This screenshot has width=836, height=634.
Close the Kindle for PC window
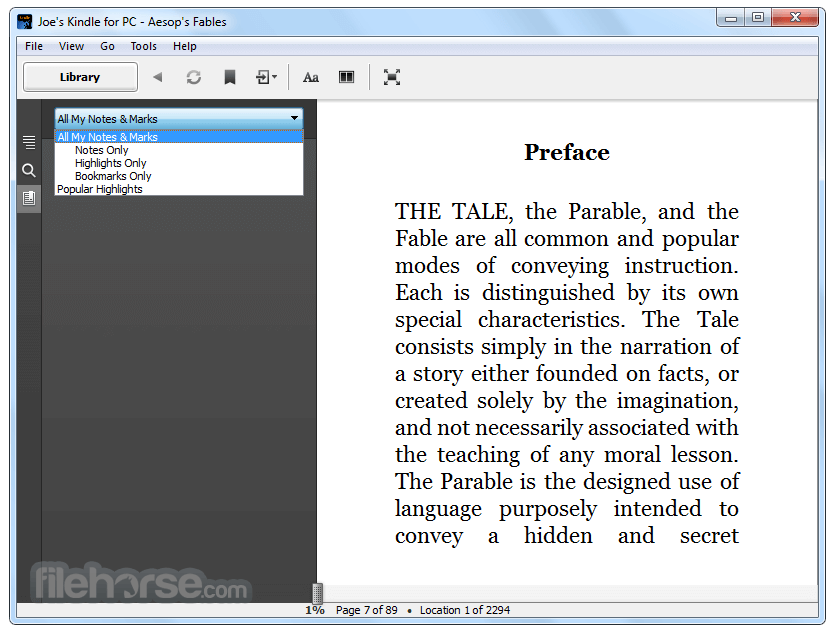[x=795, y=18]
